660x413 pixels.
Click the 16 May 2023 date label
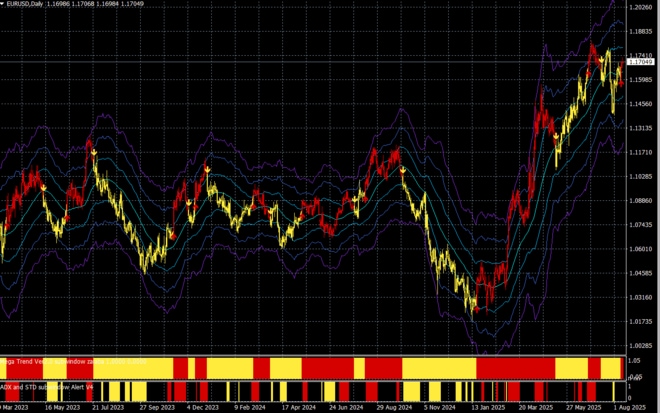coord(62,408)
